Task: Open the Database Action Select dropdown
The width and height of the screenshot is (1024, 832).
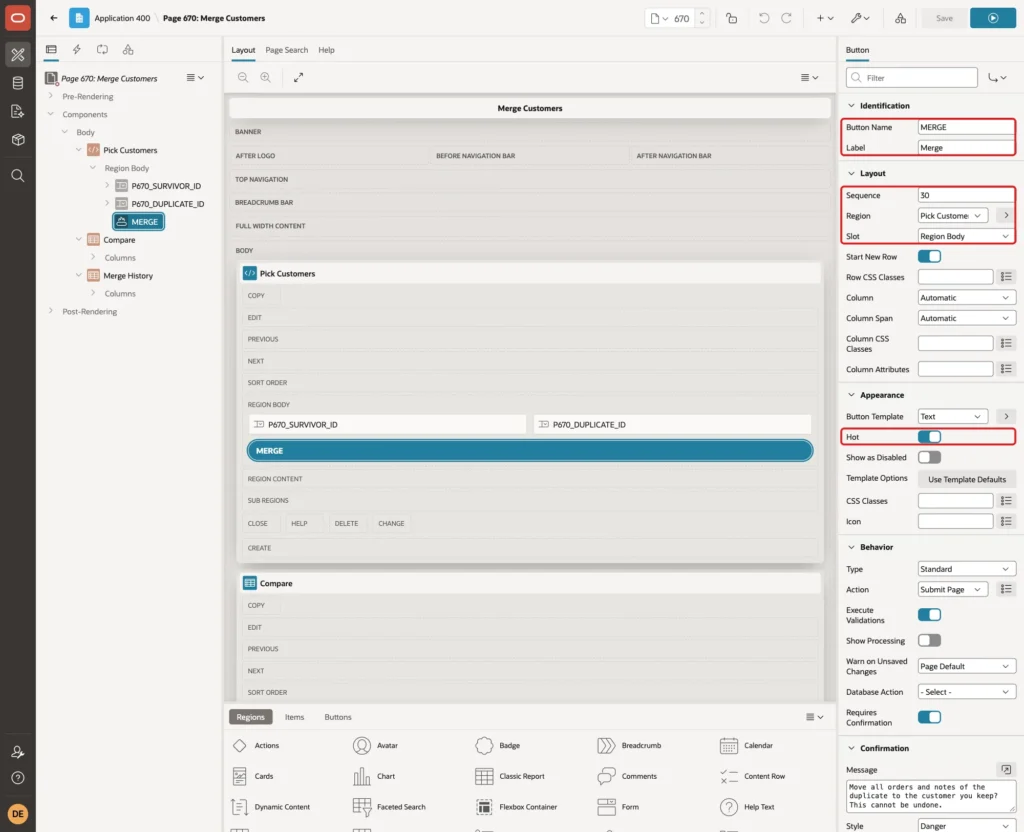Action: (x=966, y=692)
